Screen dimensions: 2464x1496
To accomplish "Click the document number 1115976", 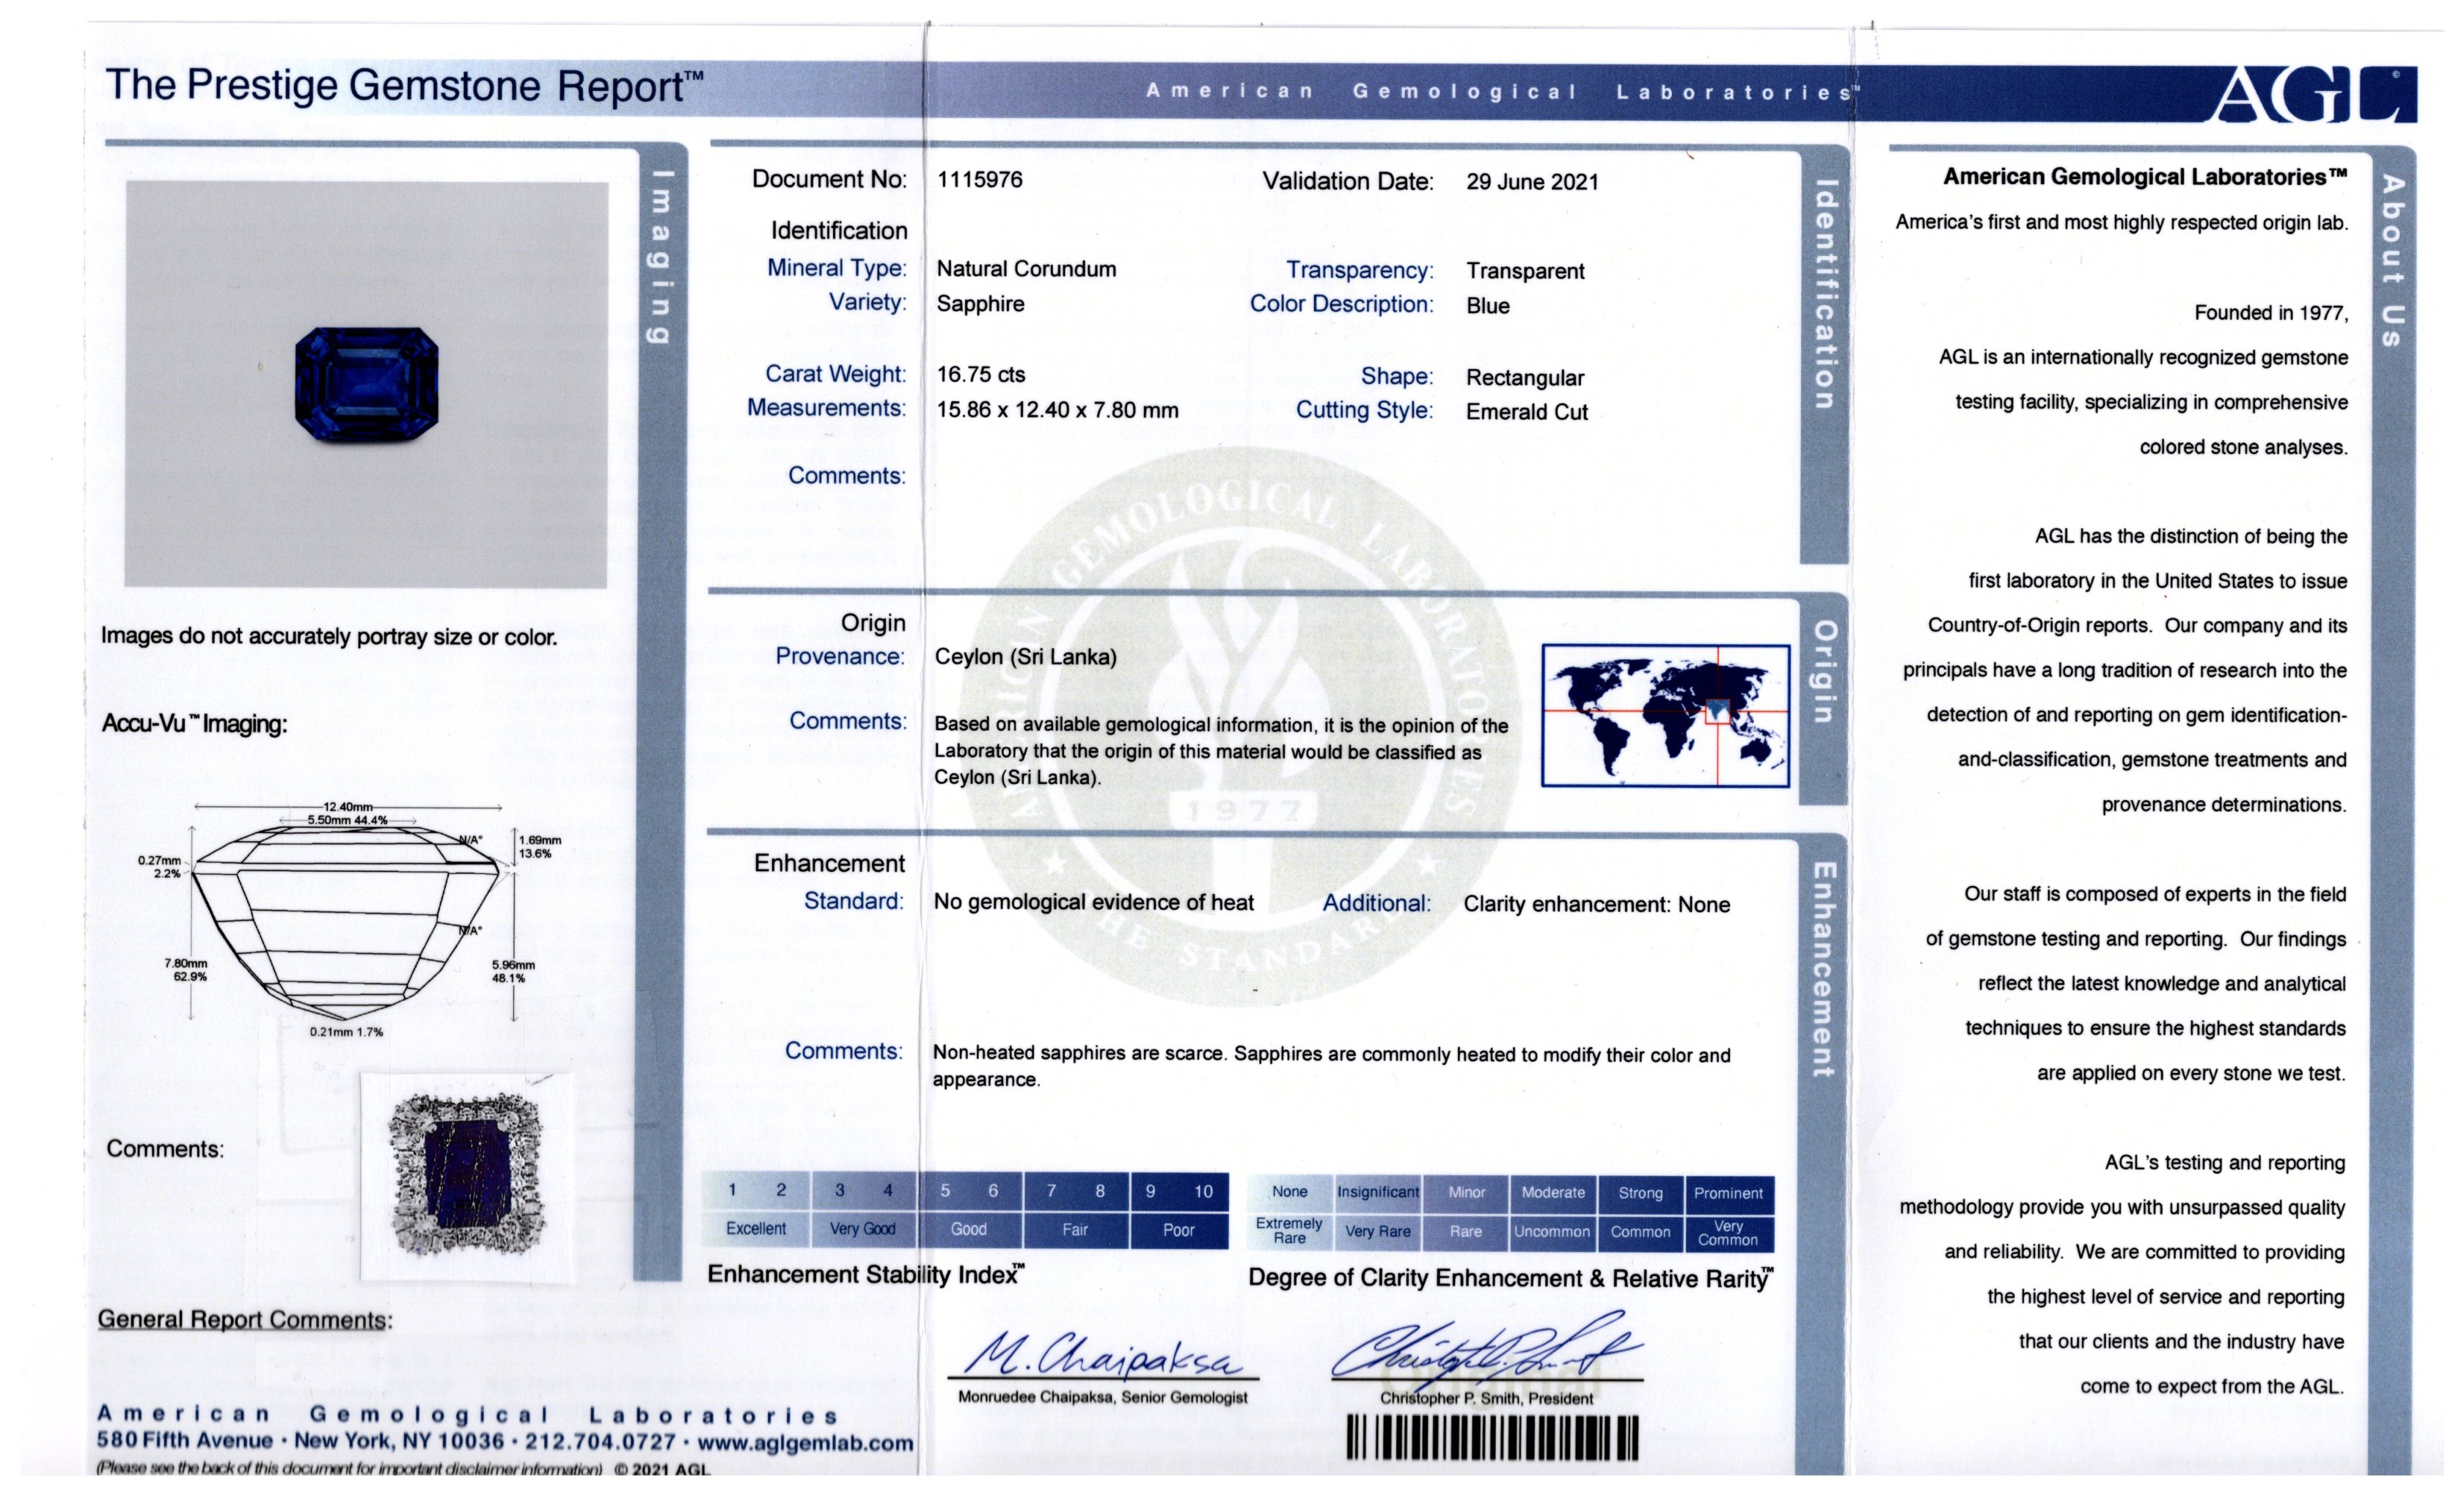I will (979, 180).
